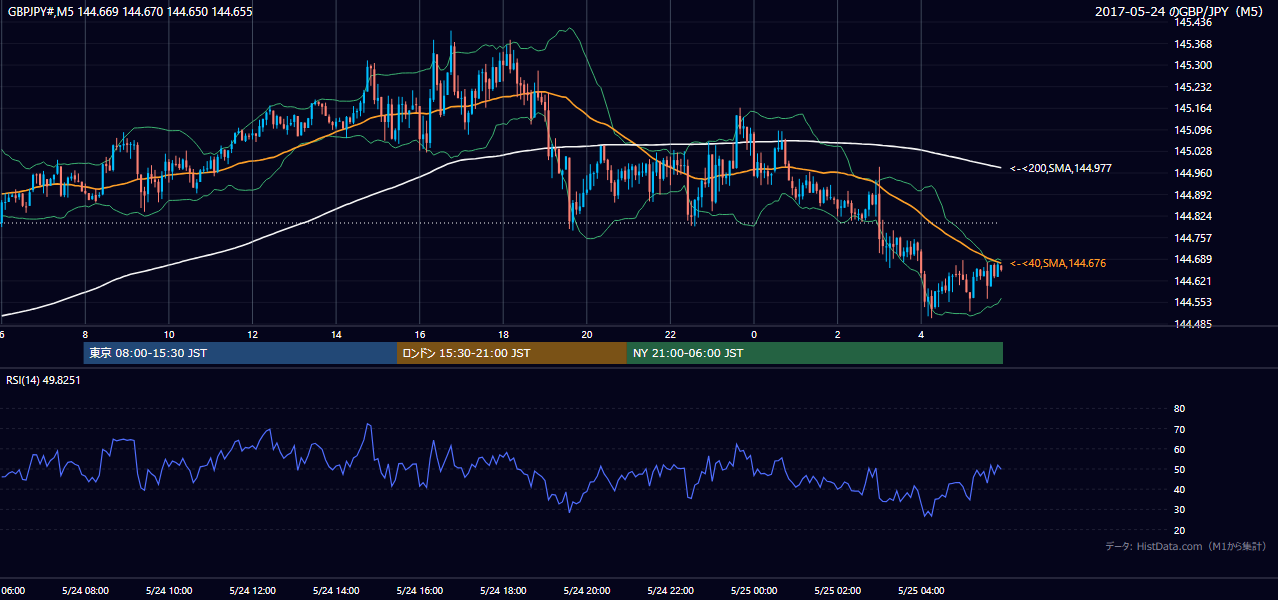Click price axis label 144.757

point(1192,238)
